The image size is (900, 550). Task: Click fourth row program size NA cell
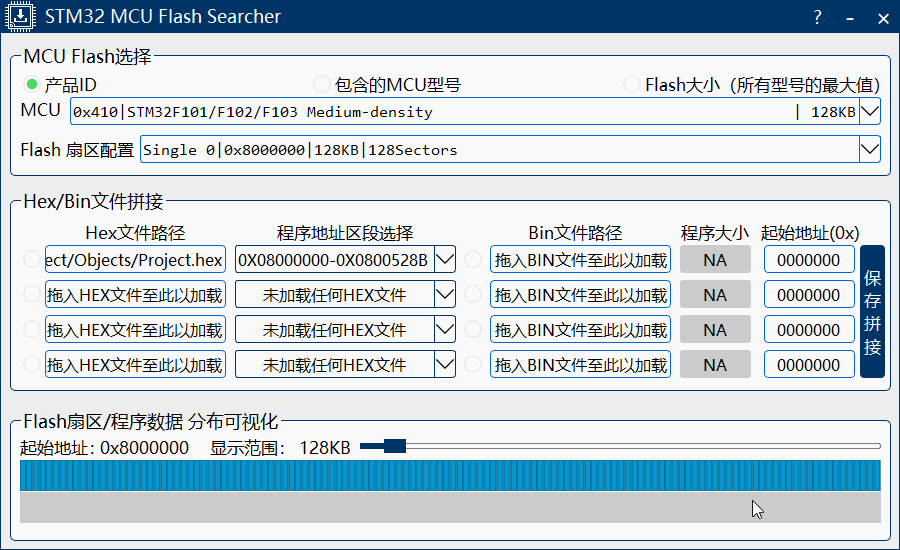point(715,365)
